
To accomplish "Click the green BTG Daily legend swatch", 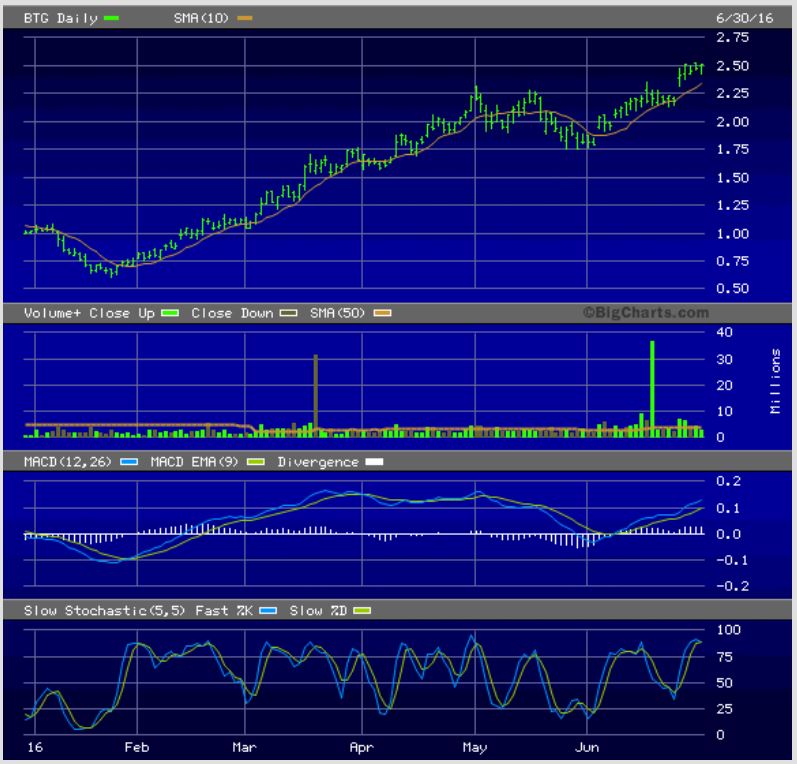I will pyautogui.click(x=111, y=18).
